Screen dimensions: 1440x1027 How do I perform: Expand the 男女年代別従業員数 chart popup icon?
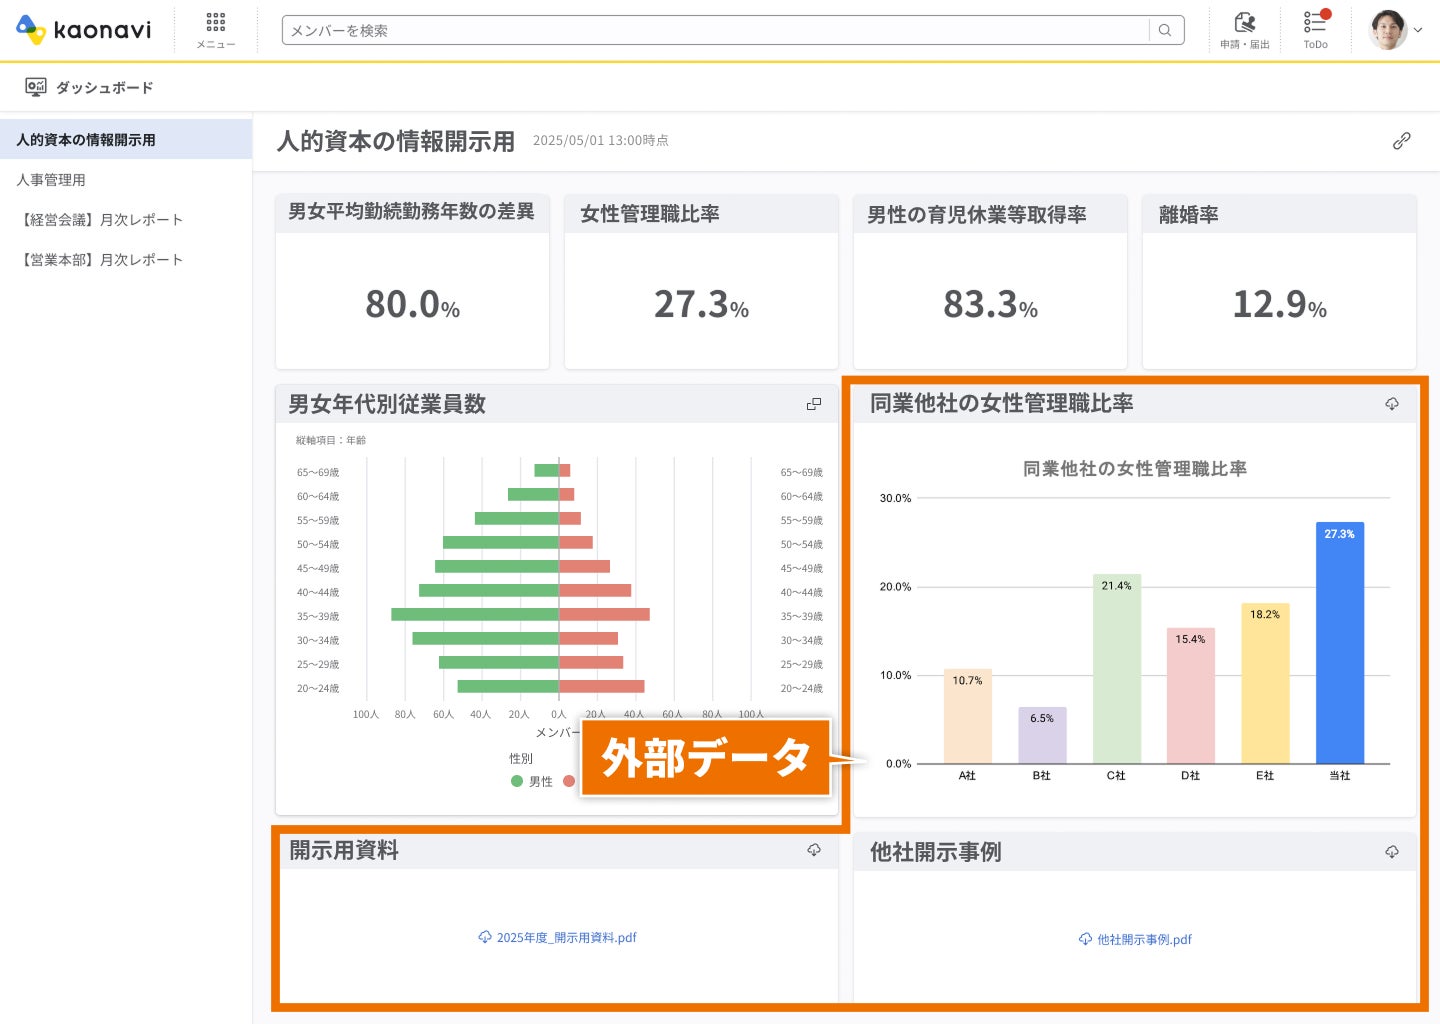coord(814,404)
